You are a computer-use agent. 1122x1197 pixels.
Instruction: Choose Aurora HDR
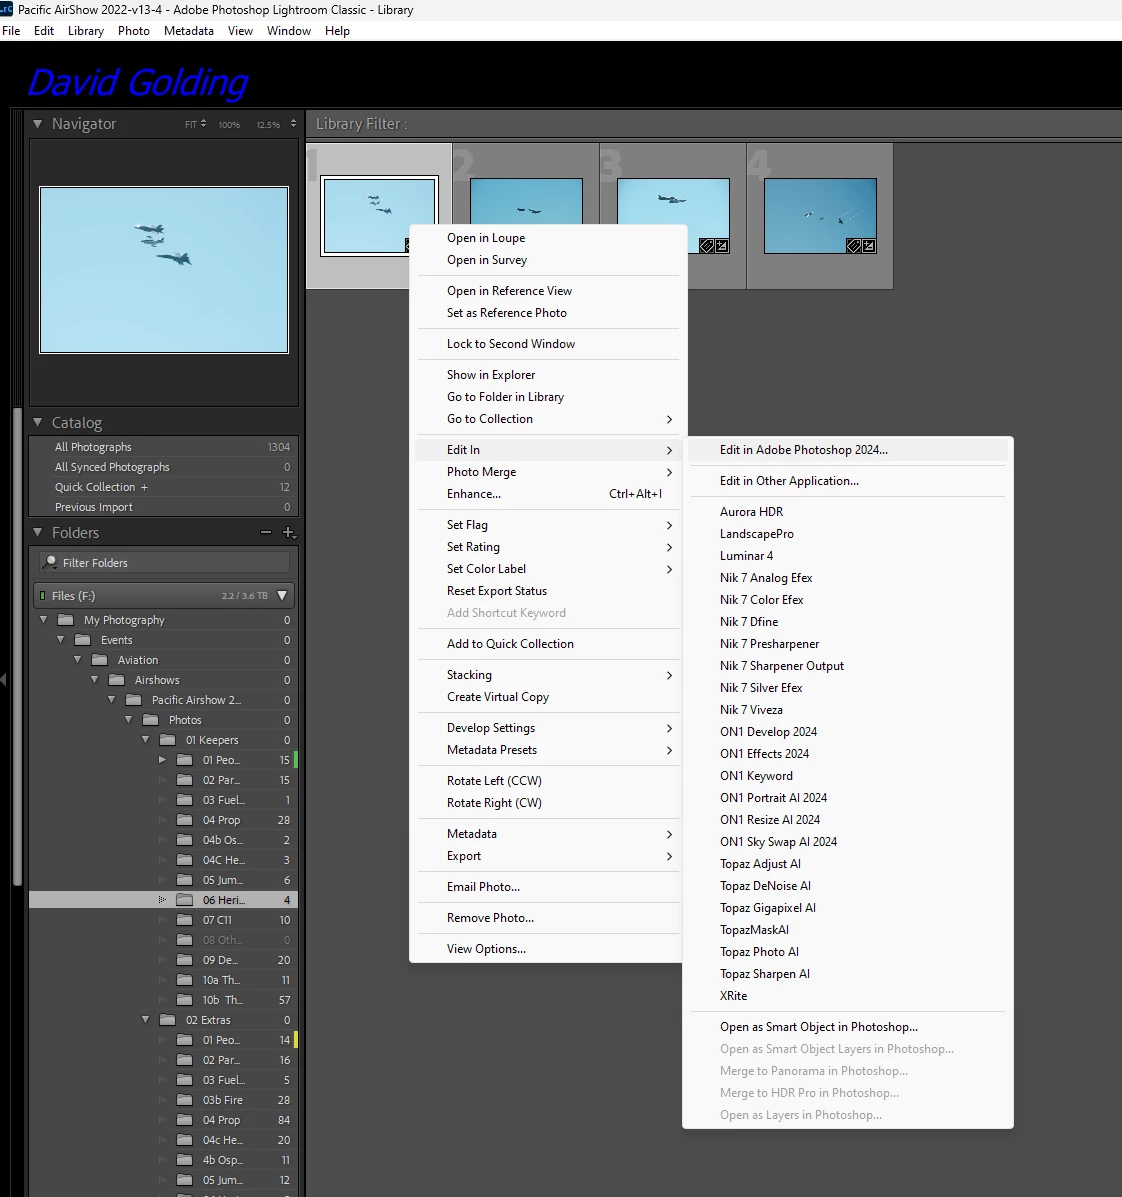pyautogui.click(x=847, y=511)
